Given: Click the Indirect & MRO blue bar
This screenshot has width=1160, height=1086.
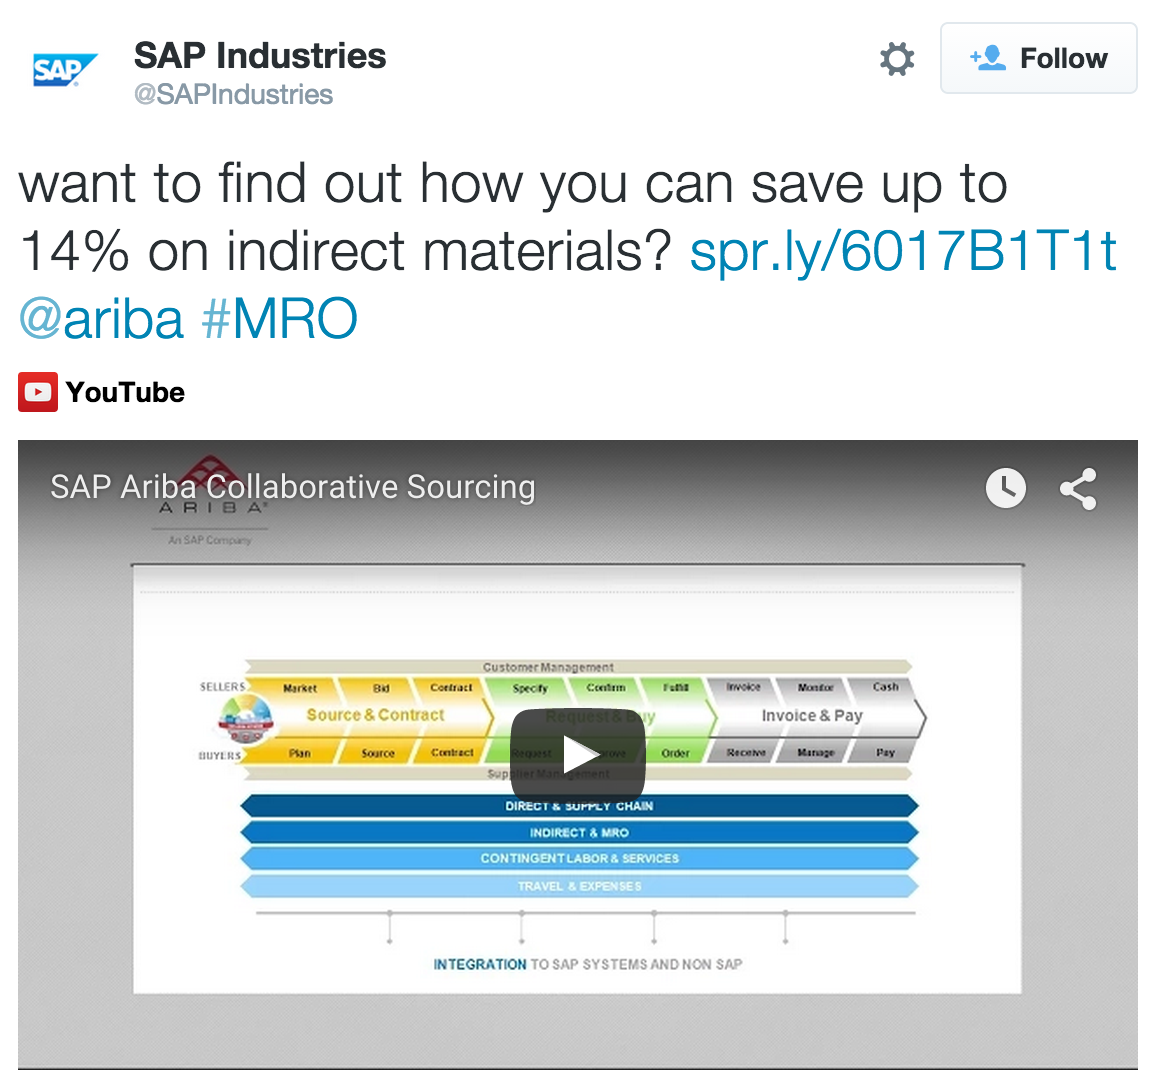Looking at the screenshot, I should pyautogui.click(x=578, y=832).
